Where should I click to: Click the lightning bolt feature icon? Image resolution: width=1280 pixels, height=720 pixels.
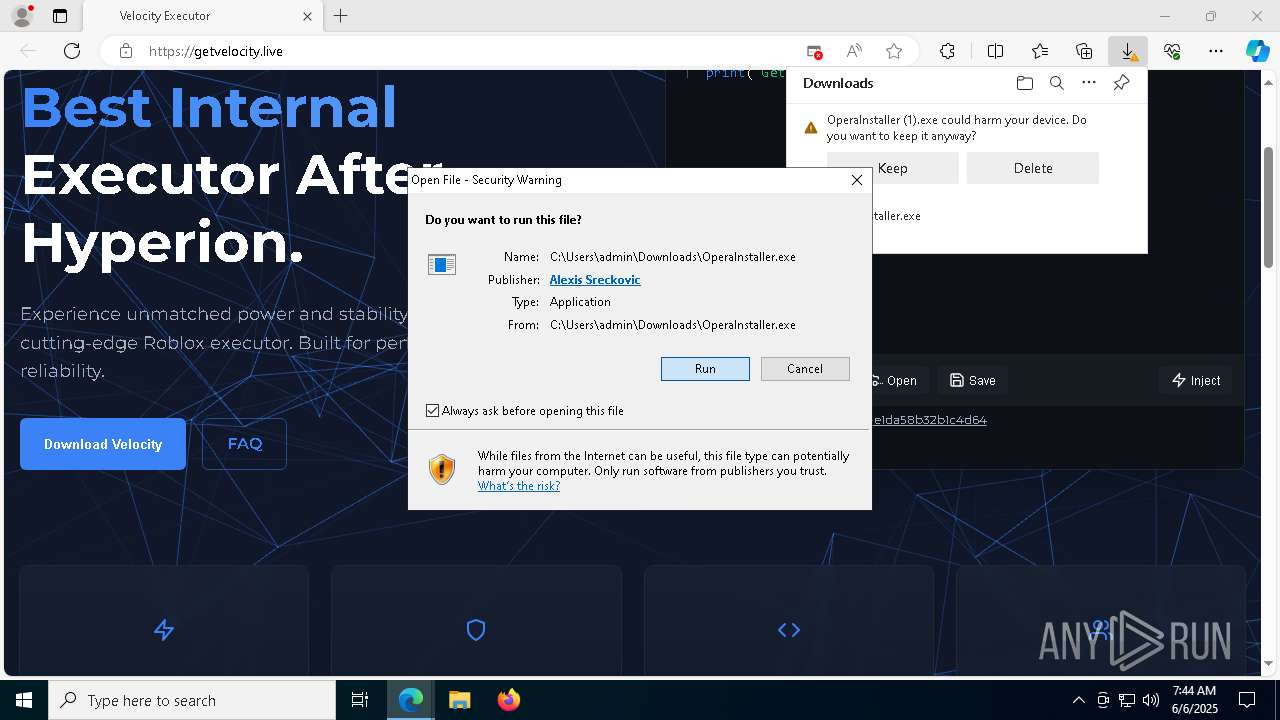point(164,630)
